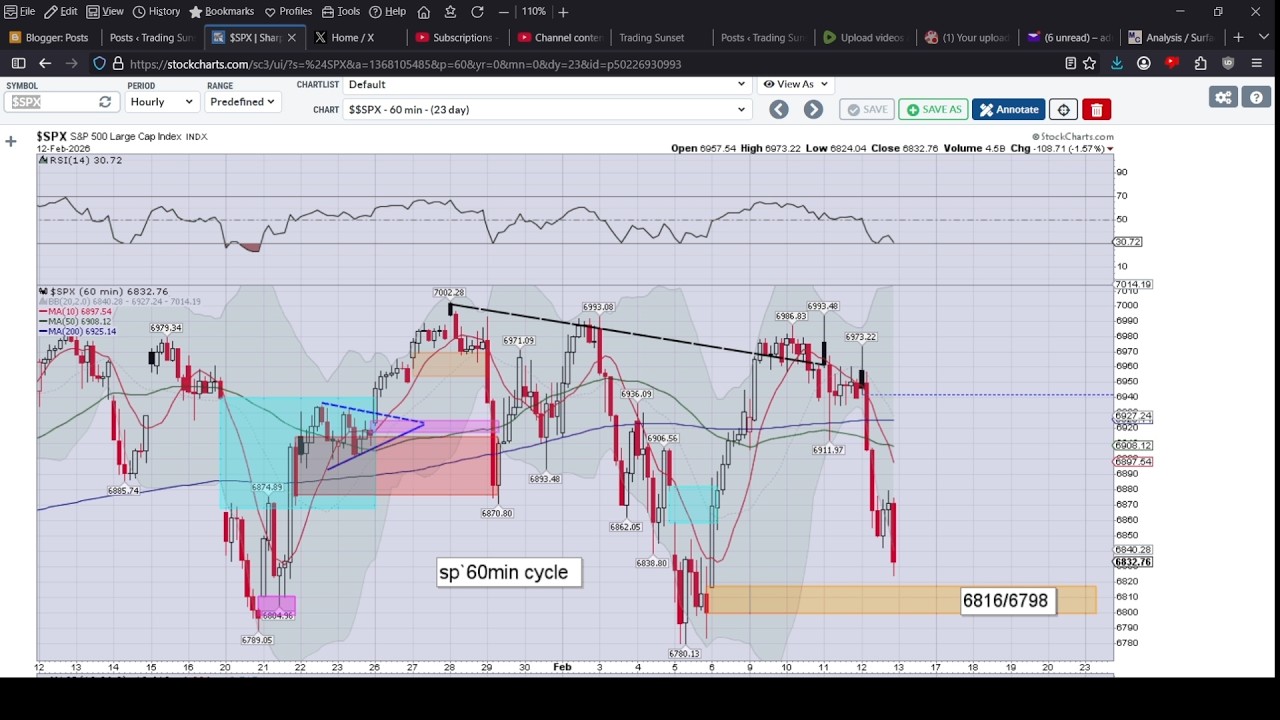Click zoom in plus icon near 110%
Screen dimensions: 1280x720
563,12
